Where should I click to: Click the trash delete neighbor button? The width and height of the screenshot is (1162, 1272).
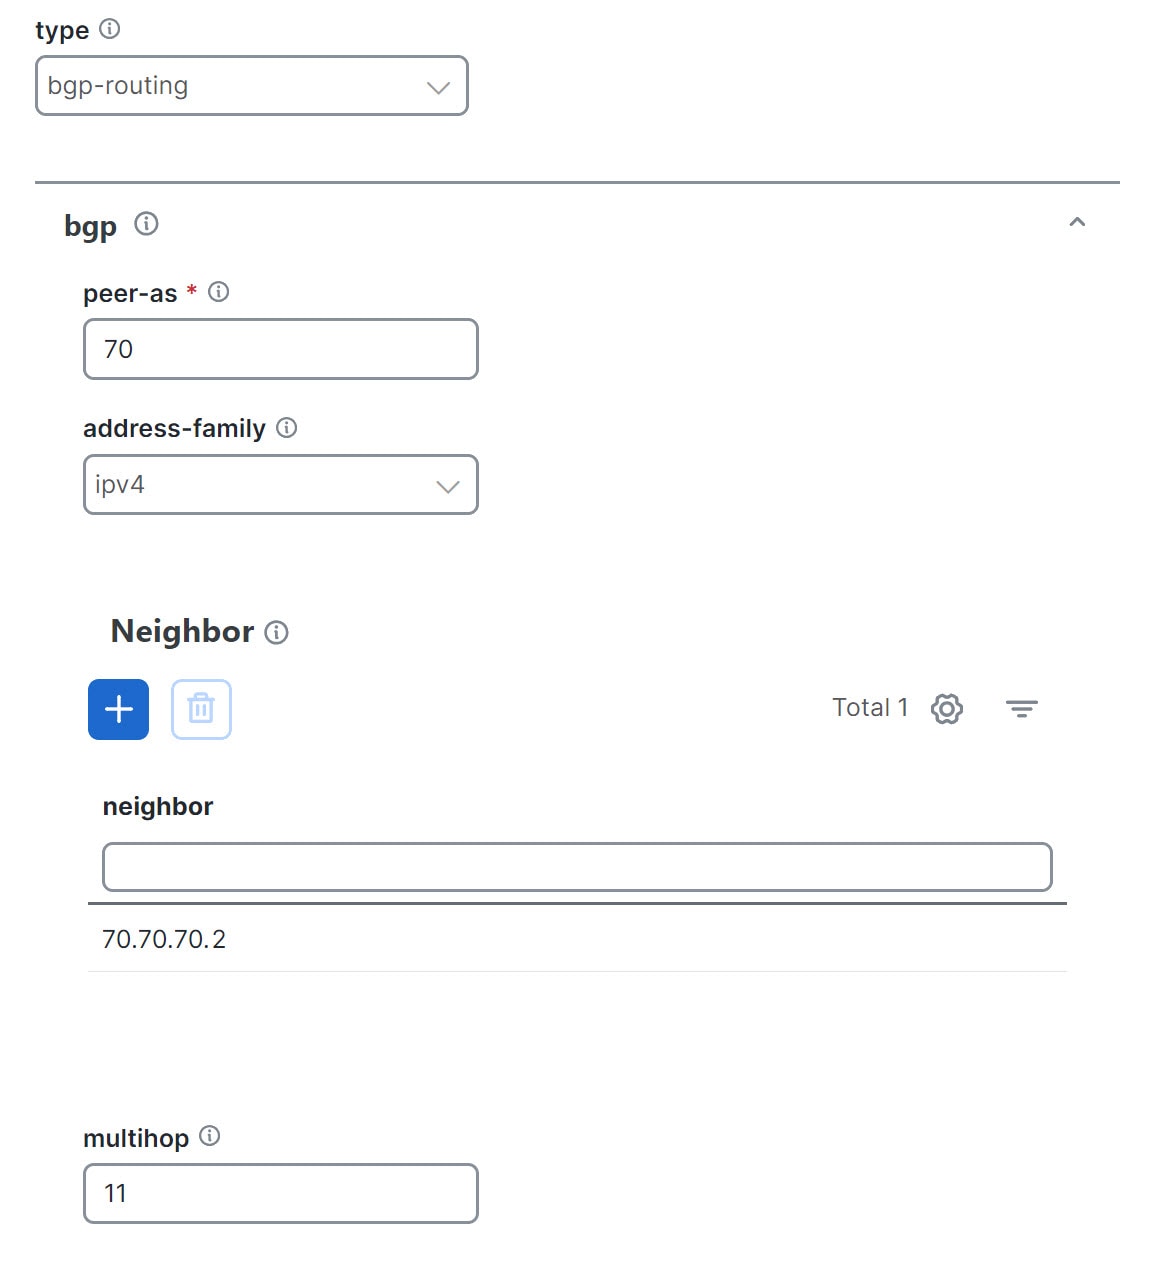click(201, 709)
